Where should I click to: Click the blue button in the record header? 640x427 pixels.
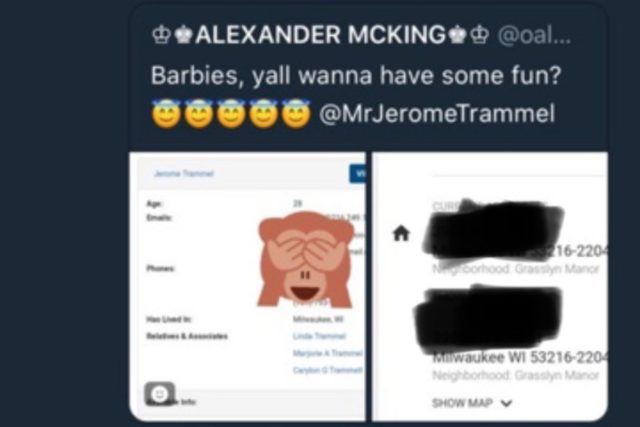(358, 173)
